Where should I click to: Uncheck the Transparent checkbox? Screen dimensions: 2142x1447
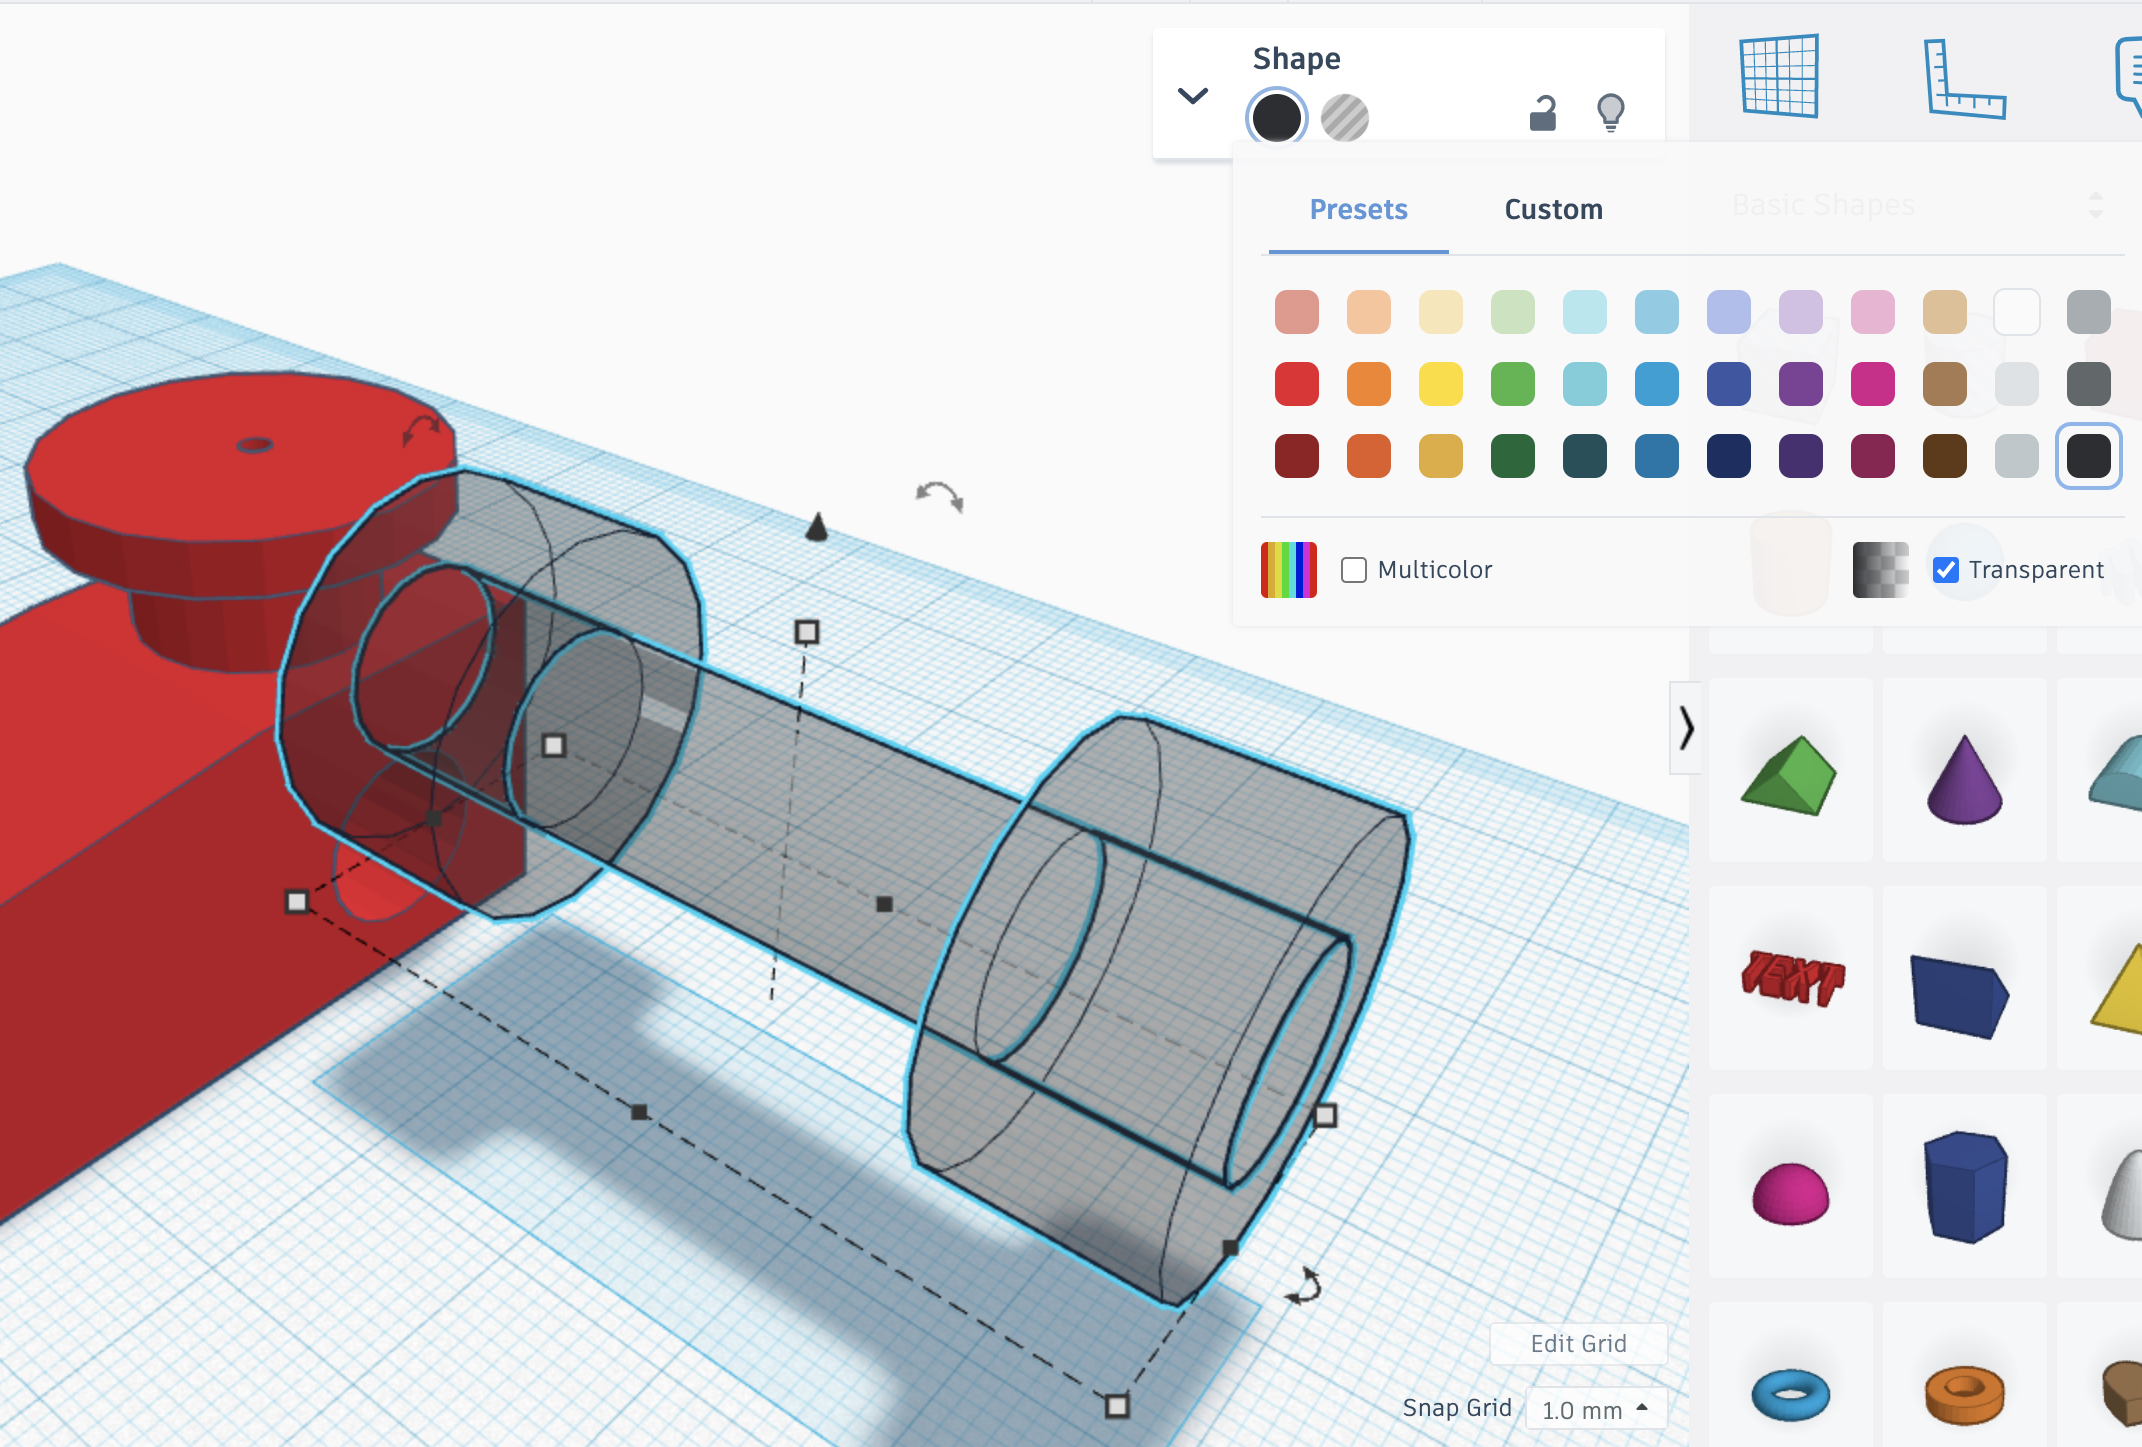click(1945, 570)
